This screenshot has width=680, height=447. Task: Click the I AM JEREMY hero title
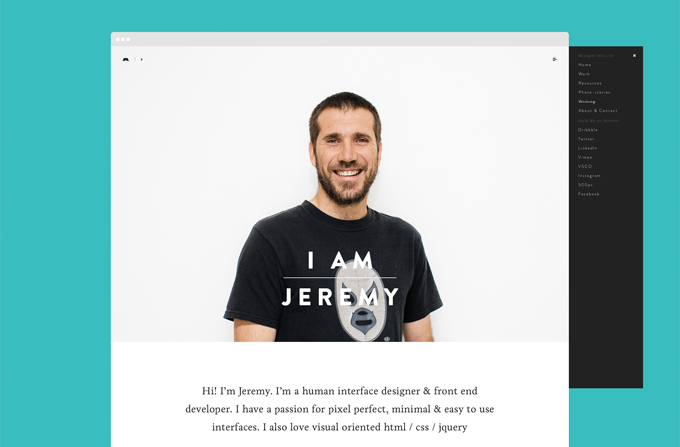pos(340,278)
